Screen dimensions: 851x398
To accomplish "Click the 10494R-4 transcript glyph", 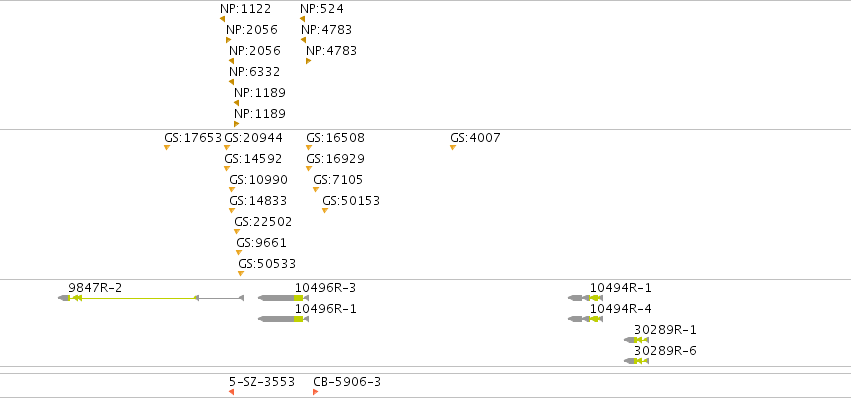I will (x=585, y=319).
